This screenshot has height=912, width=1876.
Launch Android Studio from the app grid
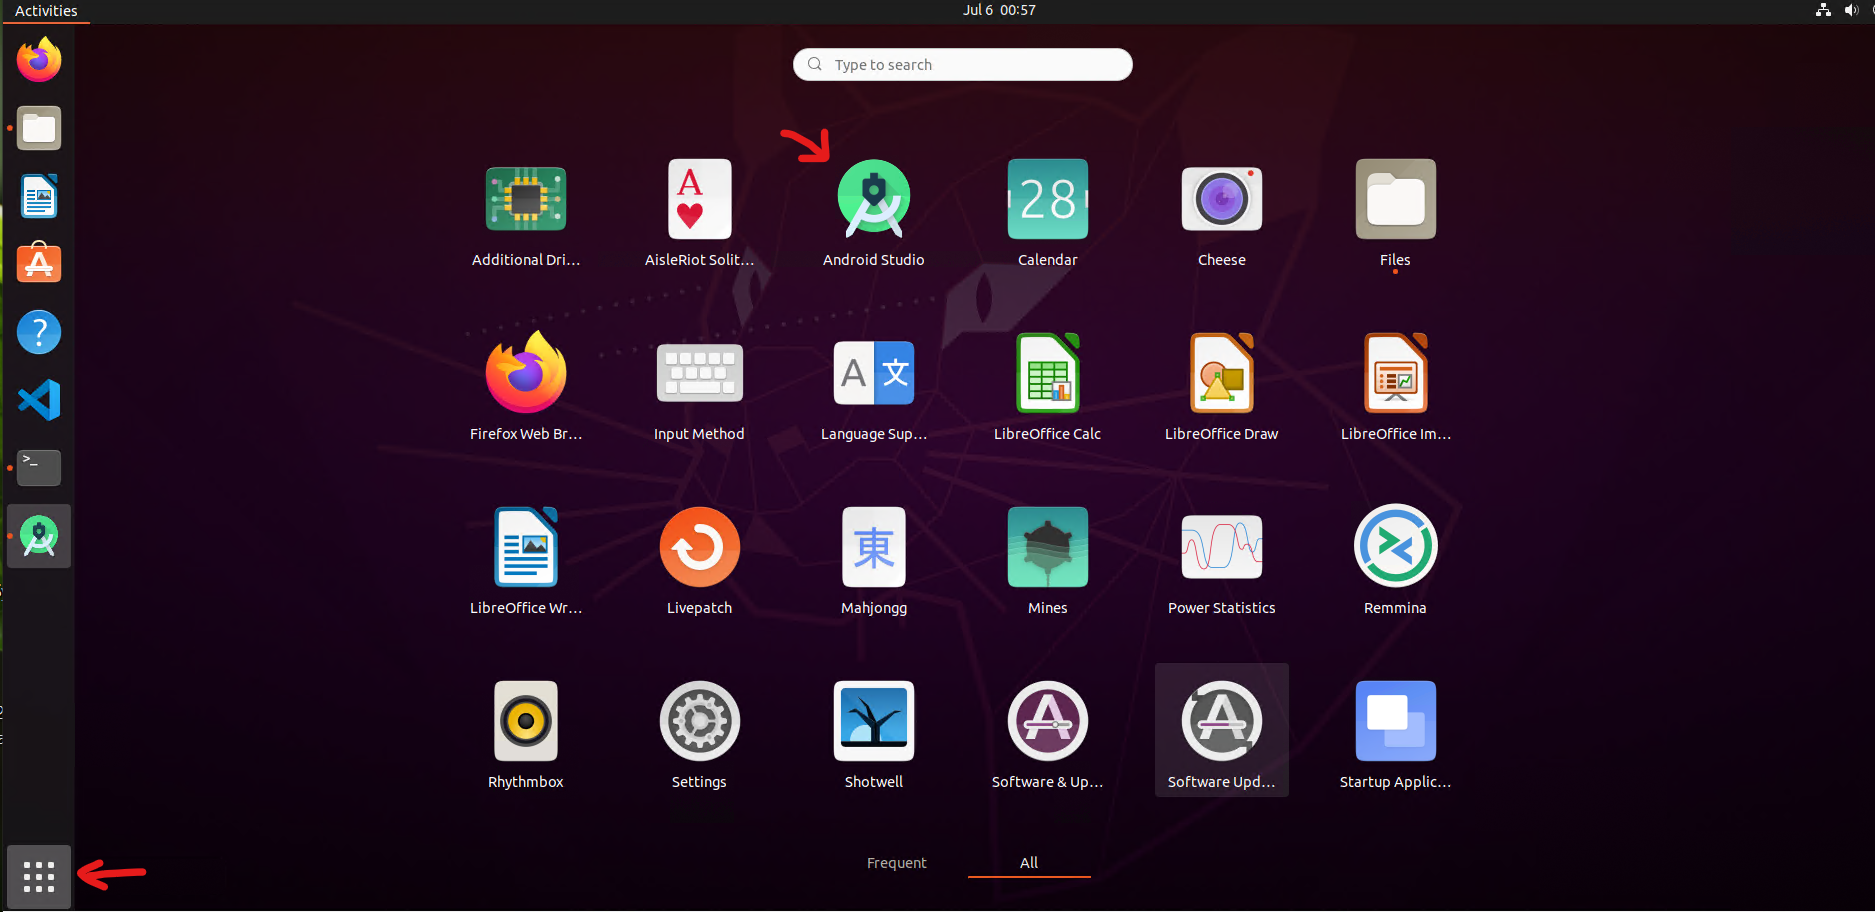(x=874, y=213)
